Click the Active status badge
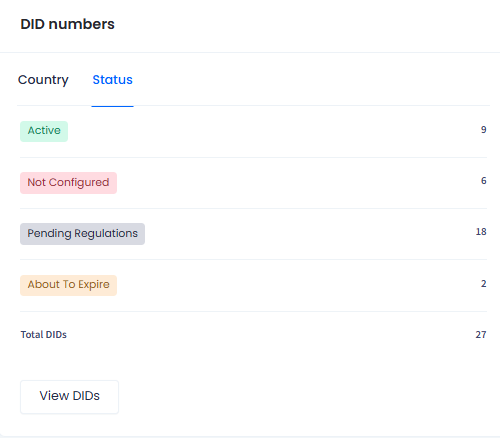500x438 pixels. (44, 131)
